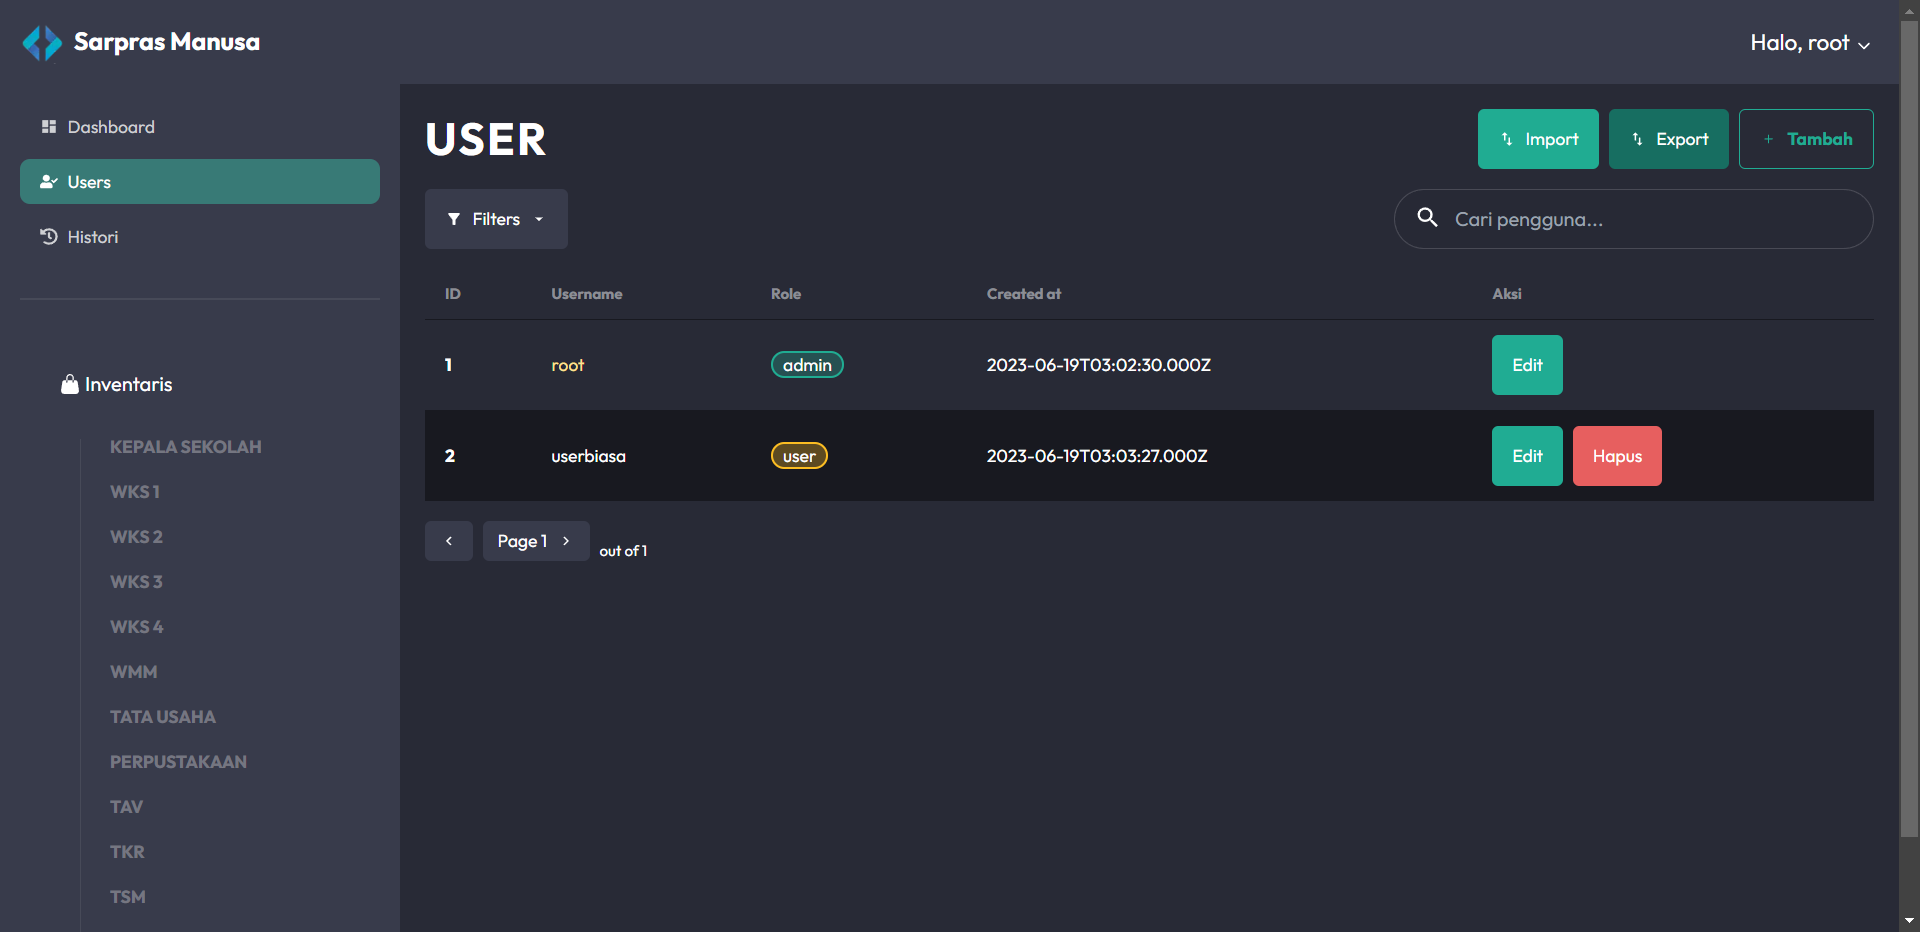Click the plus icon on Tambah
The image size is (1920, 932).
pyautogui.click(x=1768, y=139)
